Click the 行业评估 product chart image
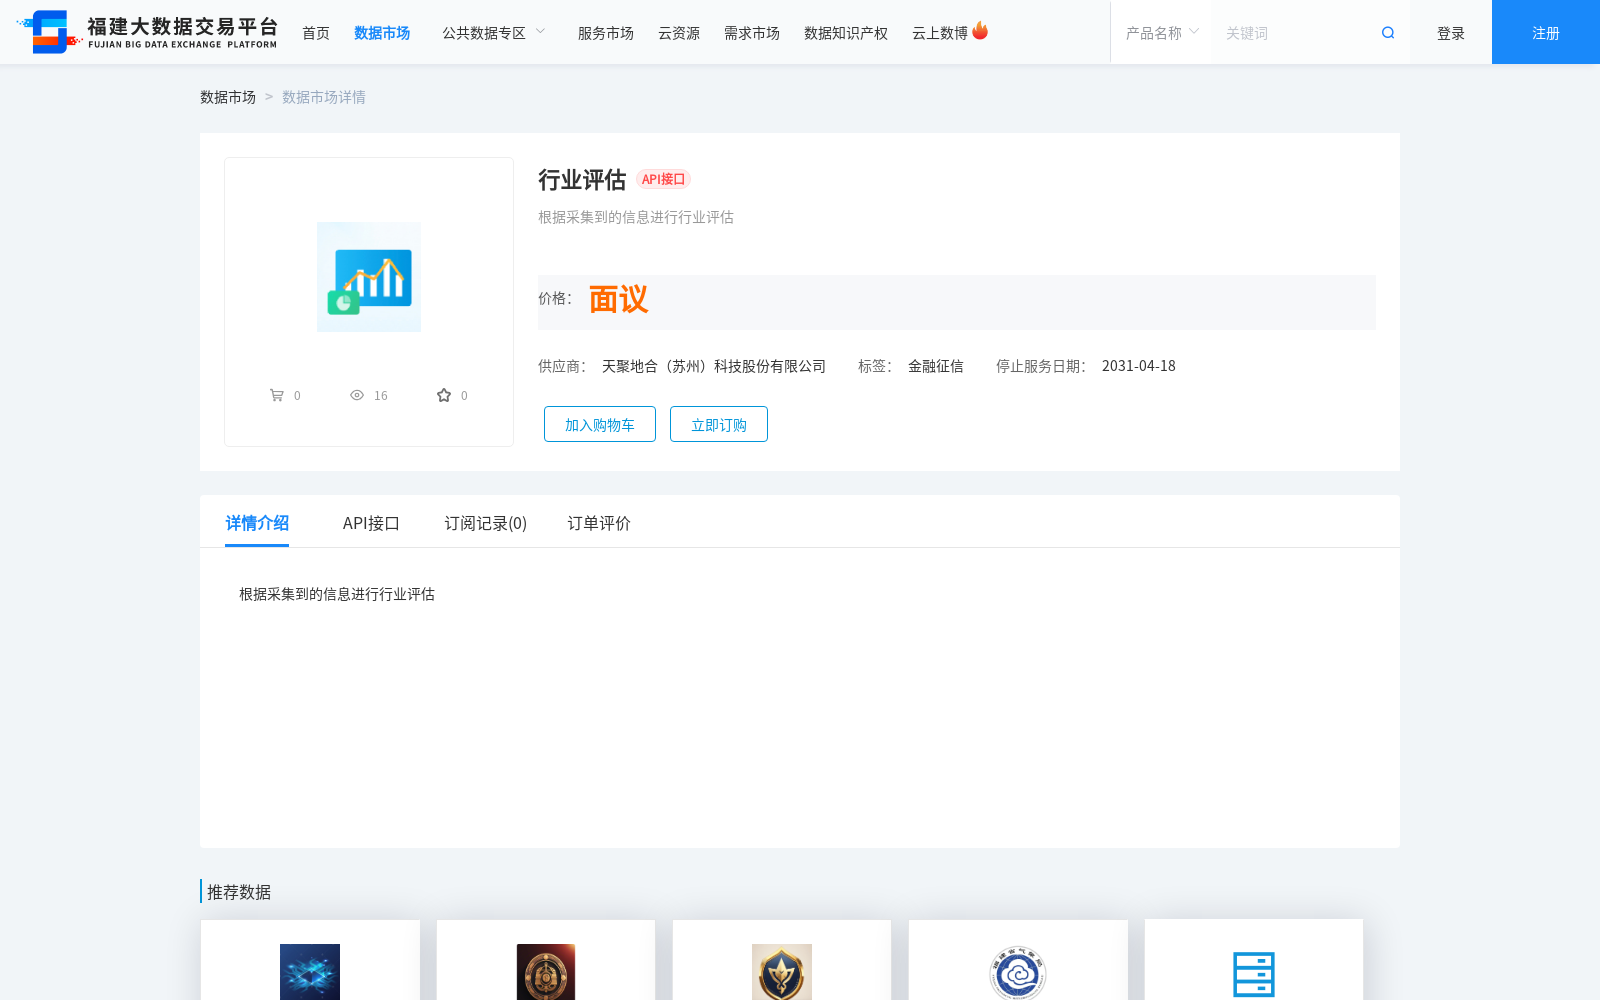The width and height of the screenshot is (1600, 1000). (x=369, y=277)
